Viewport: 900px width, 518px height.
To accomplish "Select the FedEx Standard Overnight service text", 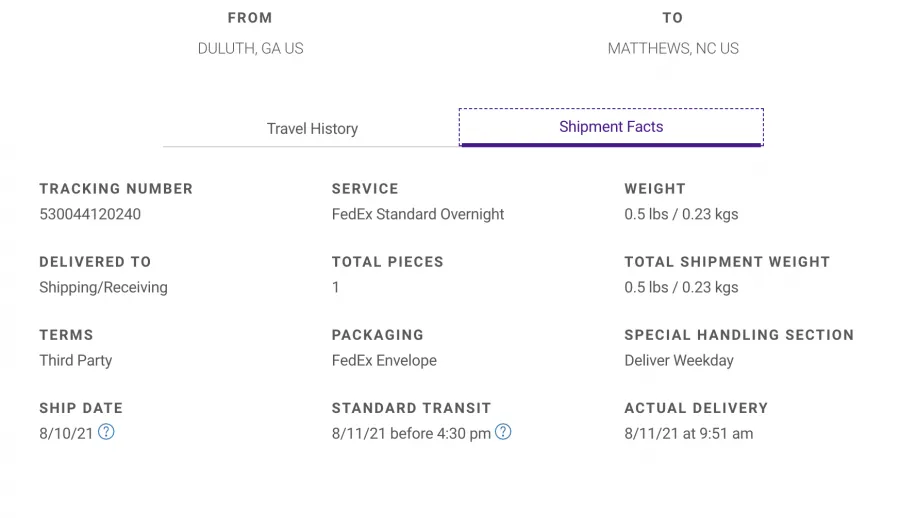I will click(x=418, y=214).
